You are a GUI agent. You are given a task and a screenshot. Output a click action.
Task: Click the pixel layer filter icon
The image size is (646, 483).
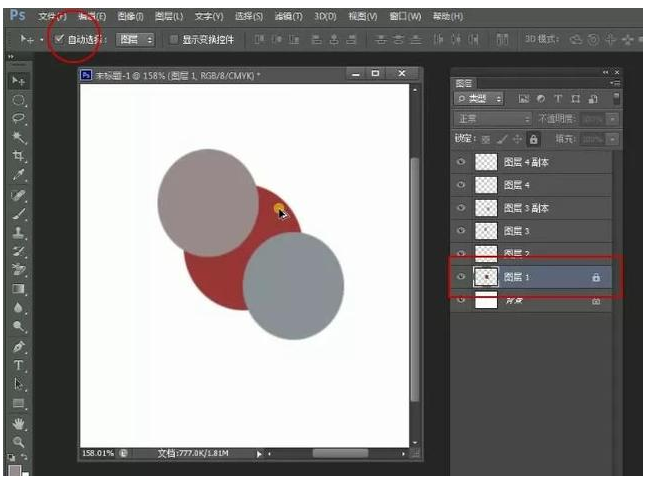(x=524, y=99)
